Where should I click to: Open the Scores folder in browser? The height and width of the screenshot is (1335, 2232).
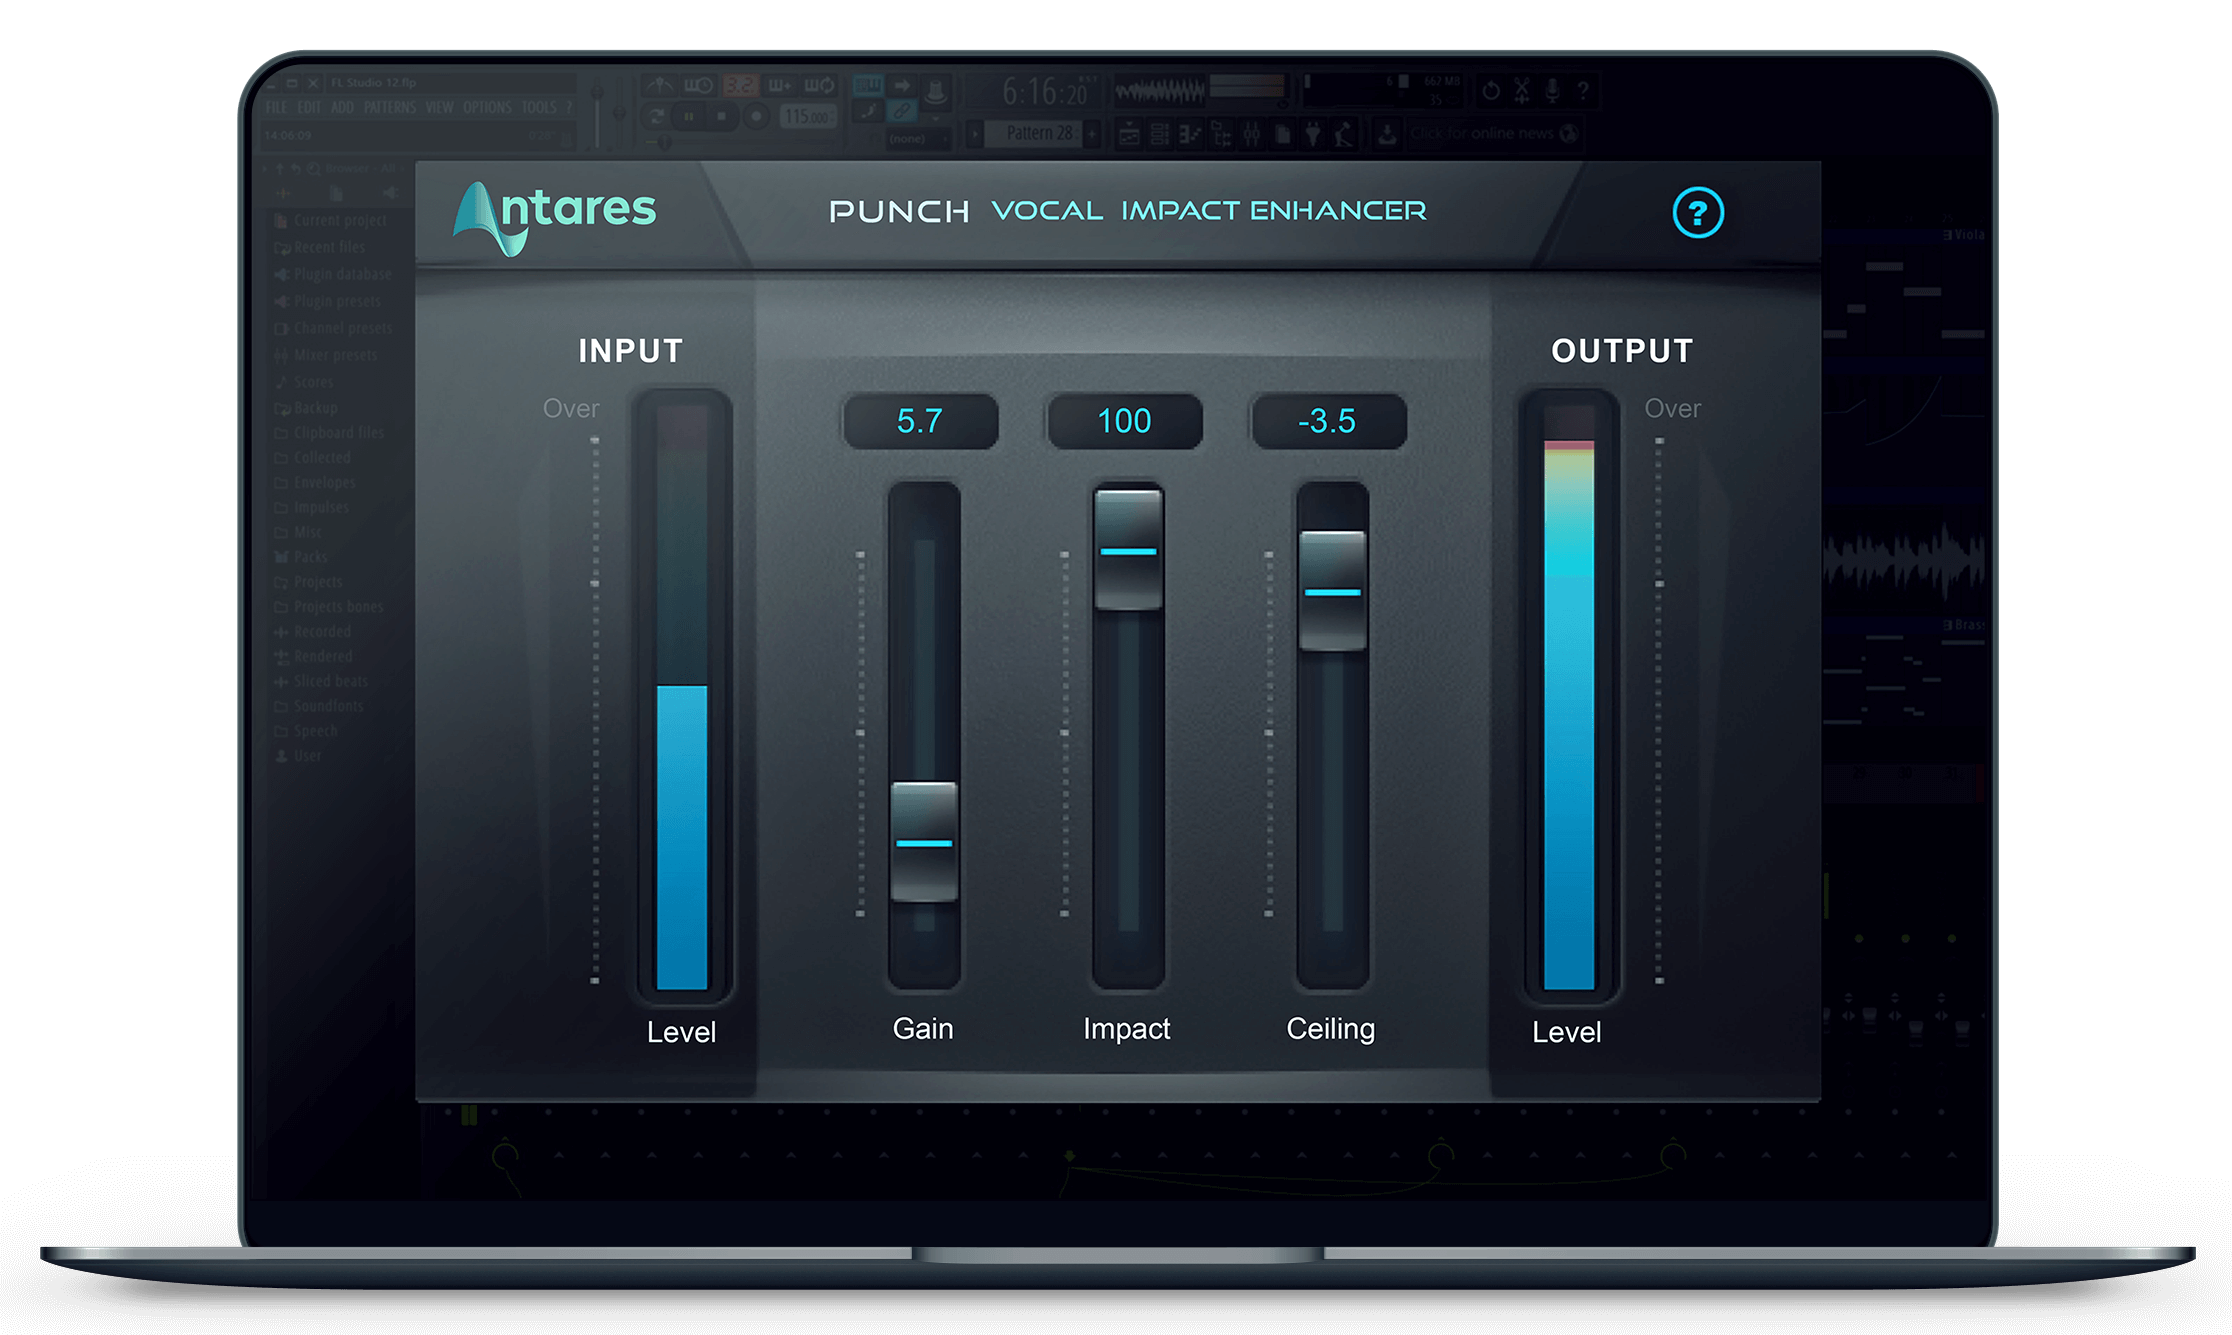point(304,382)
